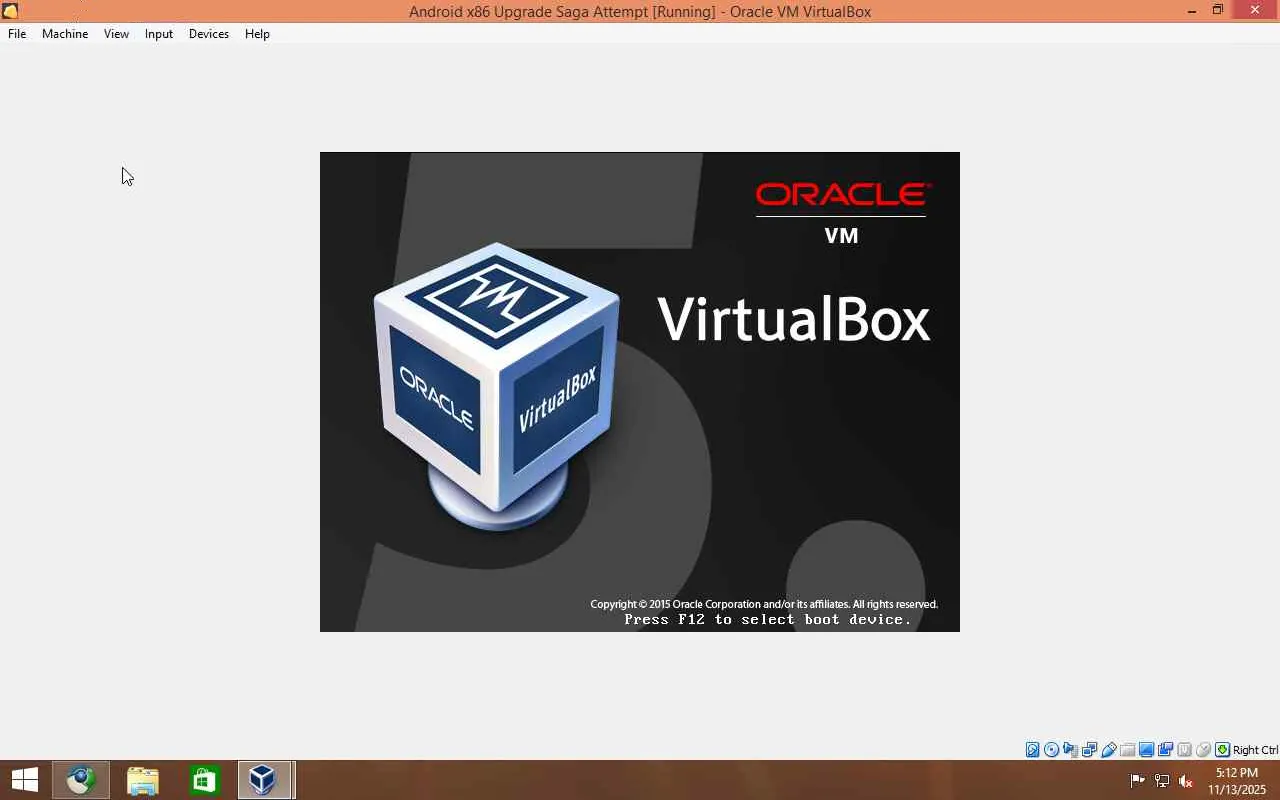This screenshot has height=800, width=1280.
Task: Open the Machine menu
Action: tap(65, 34)
